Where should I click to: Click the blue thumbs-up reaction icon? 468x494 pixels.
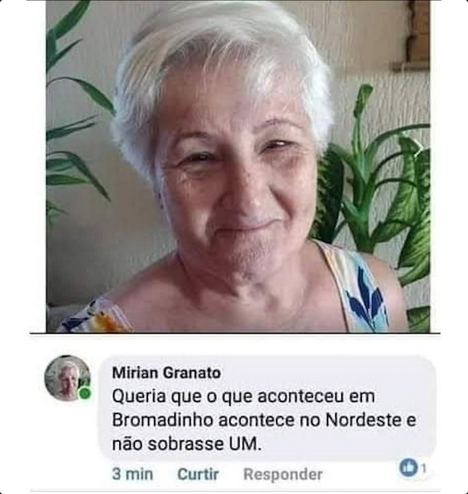(x=408, y=467)
